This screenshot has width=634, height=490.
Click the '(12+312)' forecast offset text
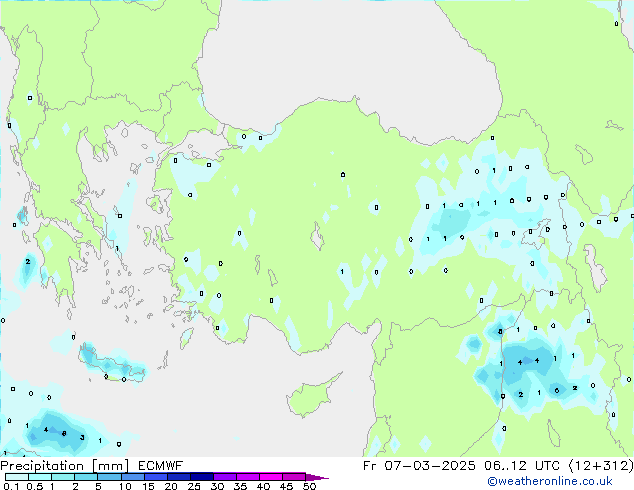point(601,466)
